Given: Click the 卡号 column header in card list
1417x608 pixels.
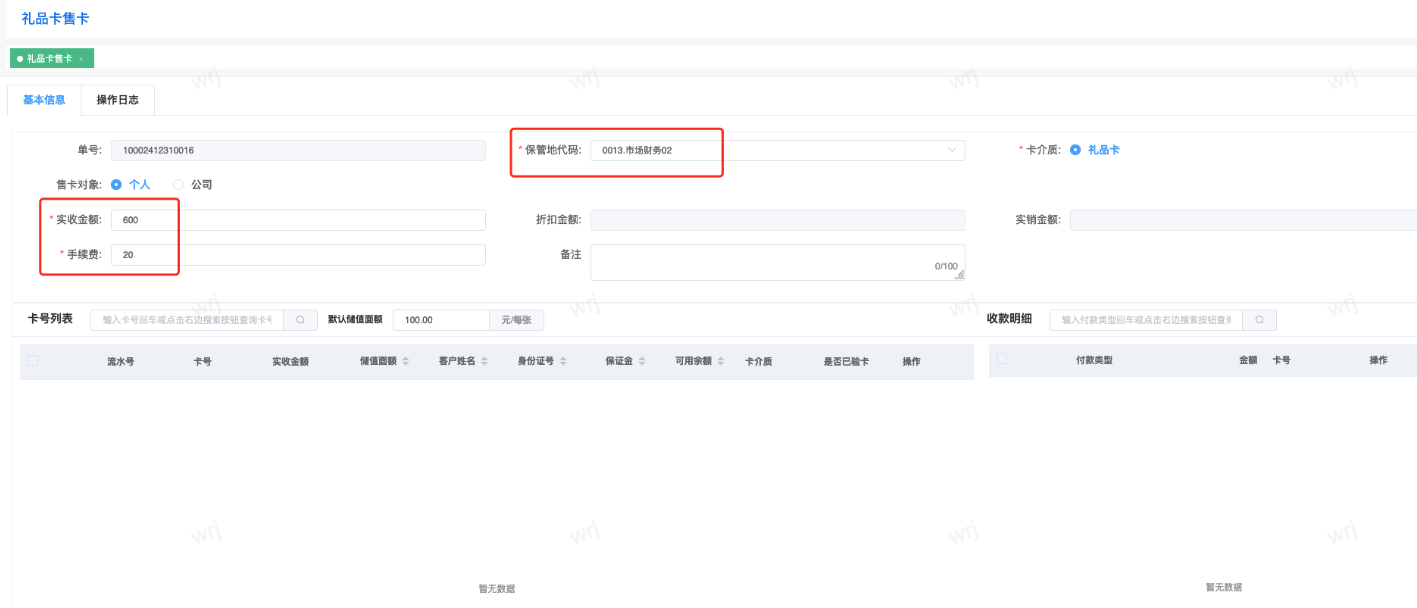Looking at the screenshot, I should point(202,361).
